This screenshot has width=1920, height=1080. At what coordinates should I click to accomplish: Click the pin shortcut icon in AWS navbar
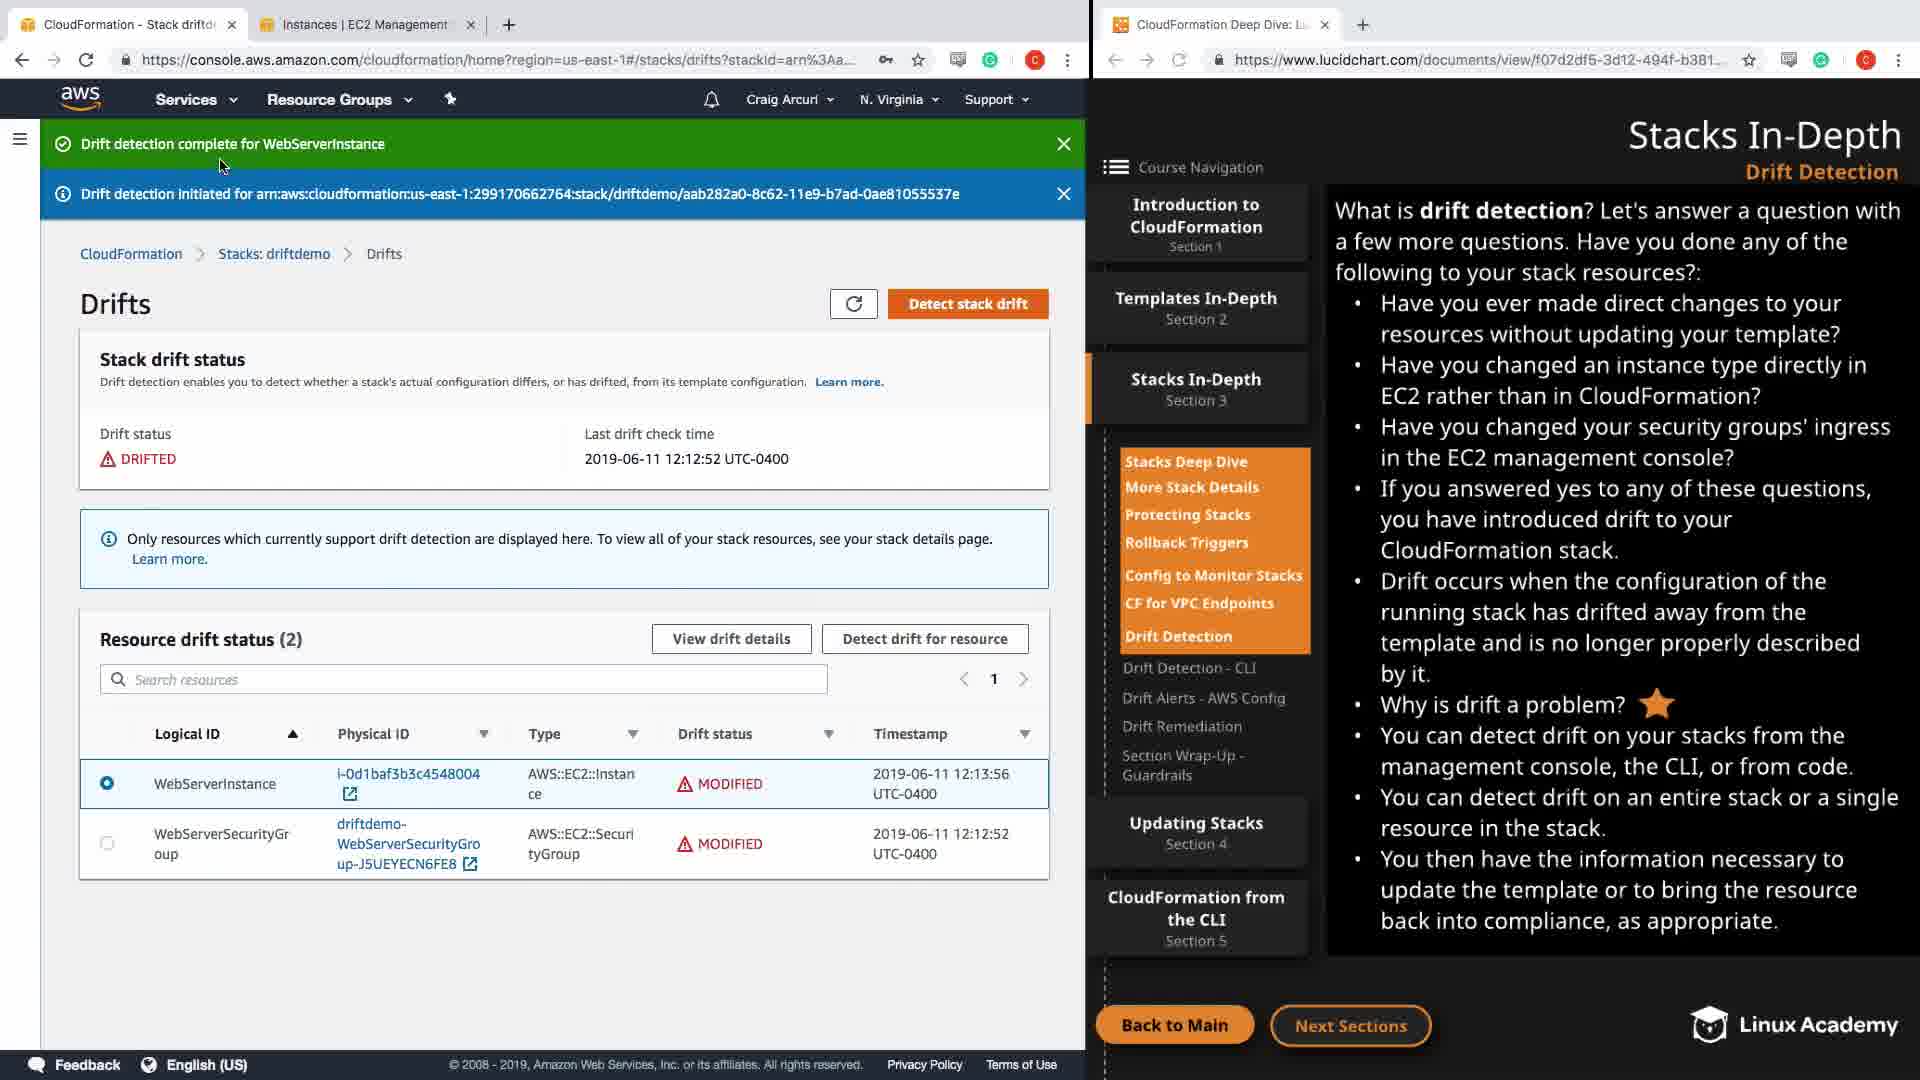[x=450, y=99]
